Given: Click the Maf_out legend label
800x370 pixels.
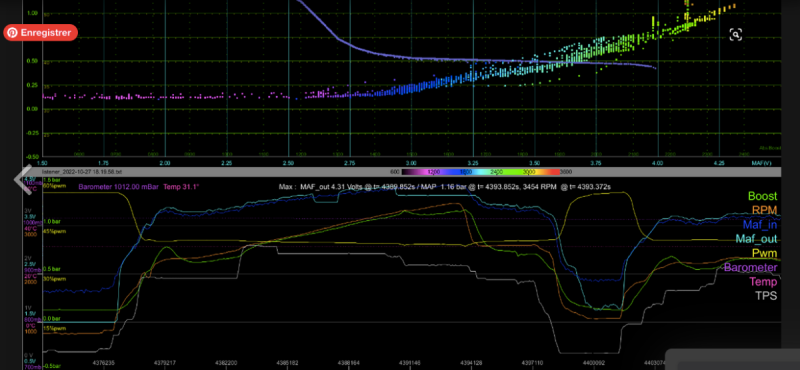Looking at the screenshot, I should (757, 239).
